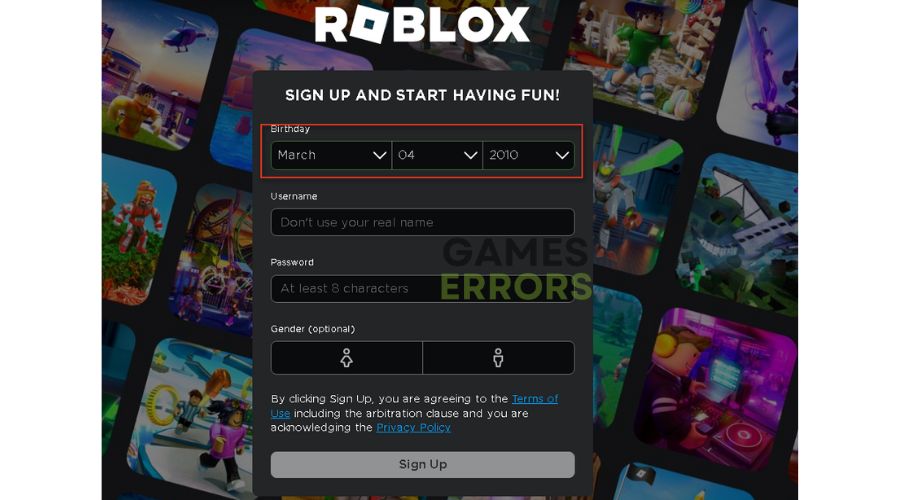900x500 pixels.
Task: Open the birthday day dropdown showing 04
Action: tap(437, 155)
